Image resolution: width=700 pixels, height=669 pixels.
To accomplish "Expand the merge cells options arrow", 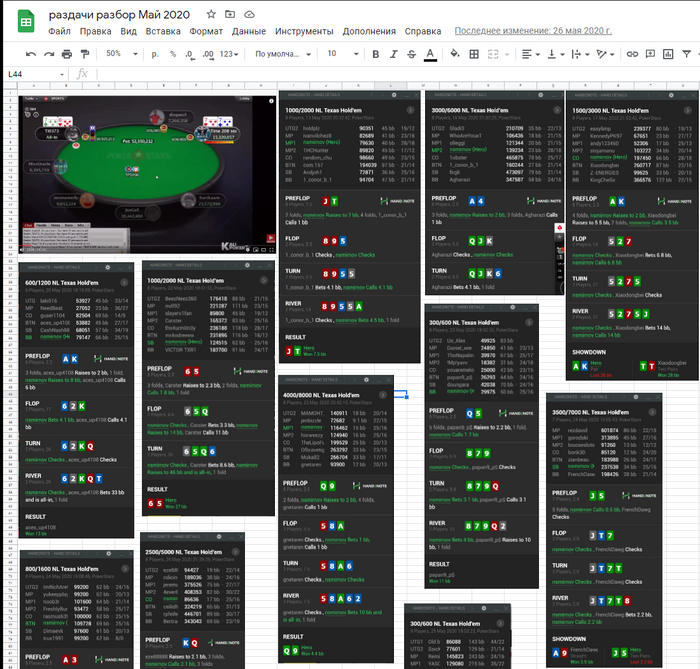I will click(x=507, y=54).
